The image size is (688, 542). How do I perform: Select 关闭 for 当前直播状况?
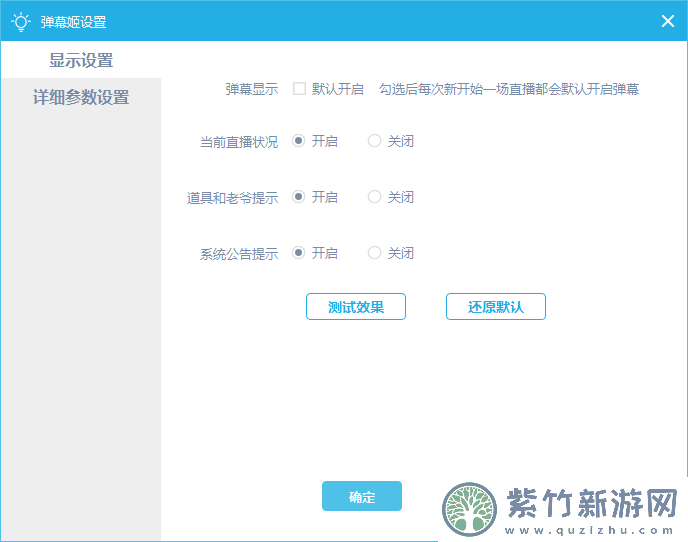374,141
